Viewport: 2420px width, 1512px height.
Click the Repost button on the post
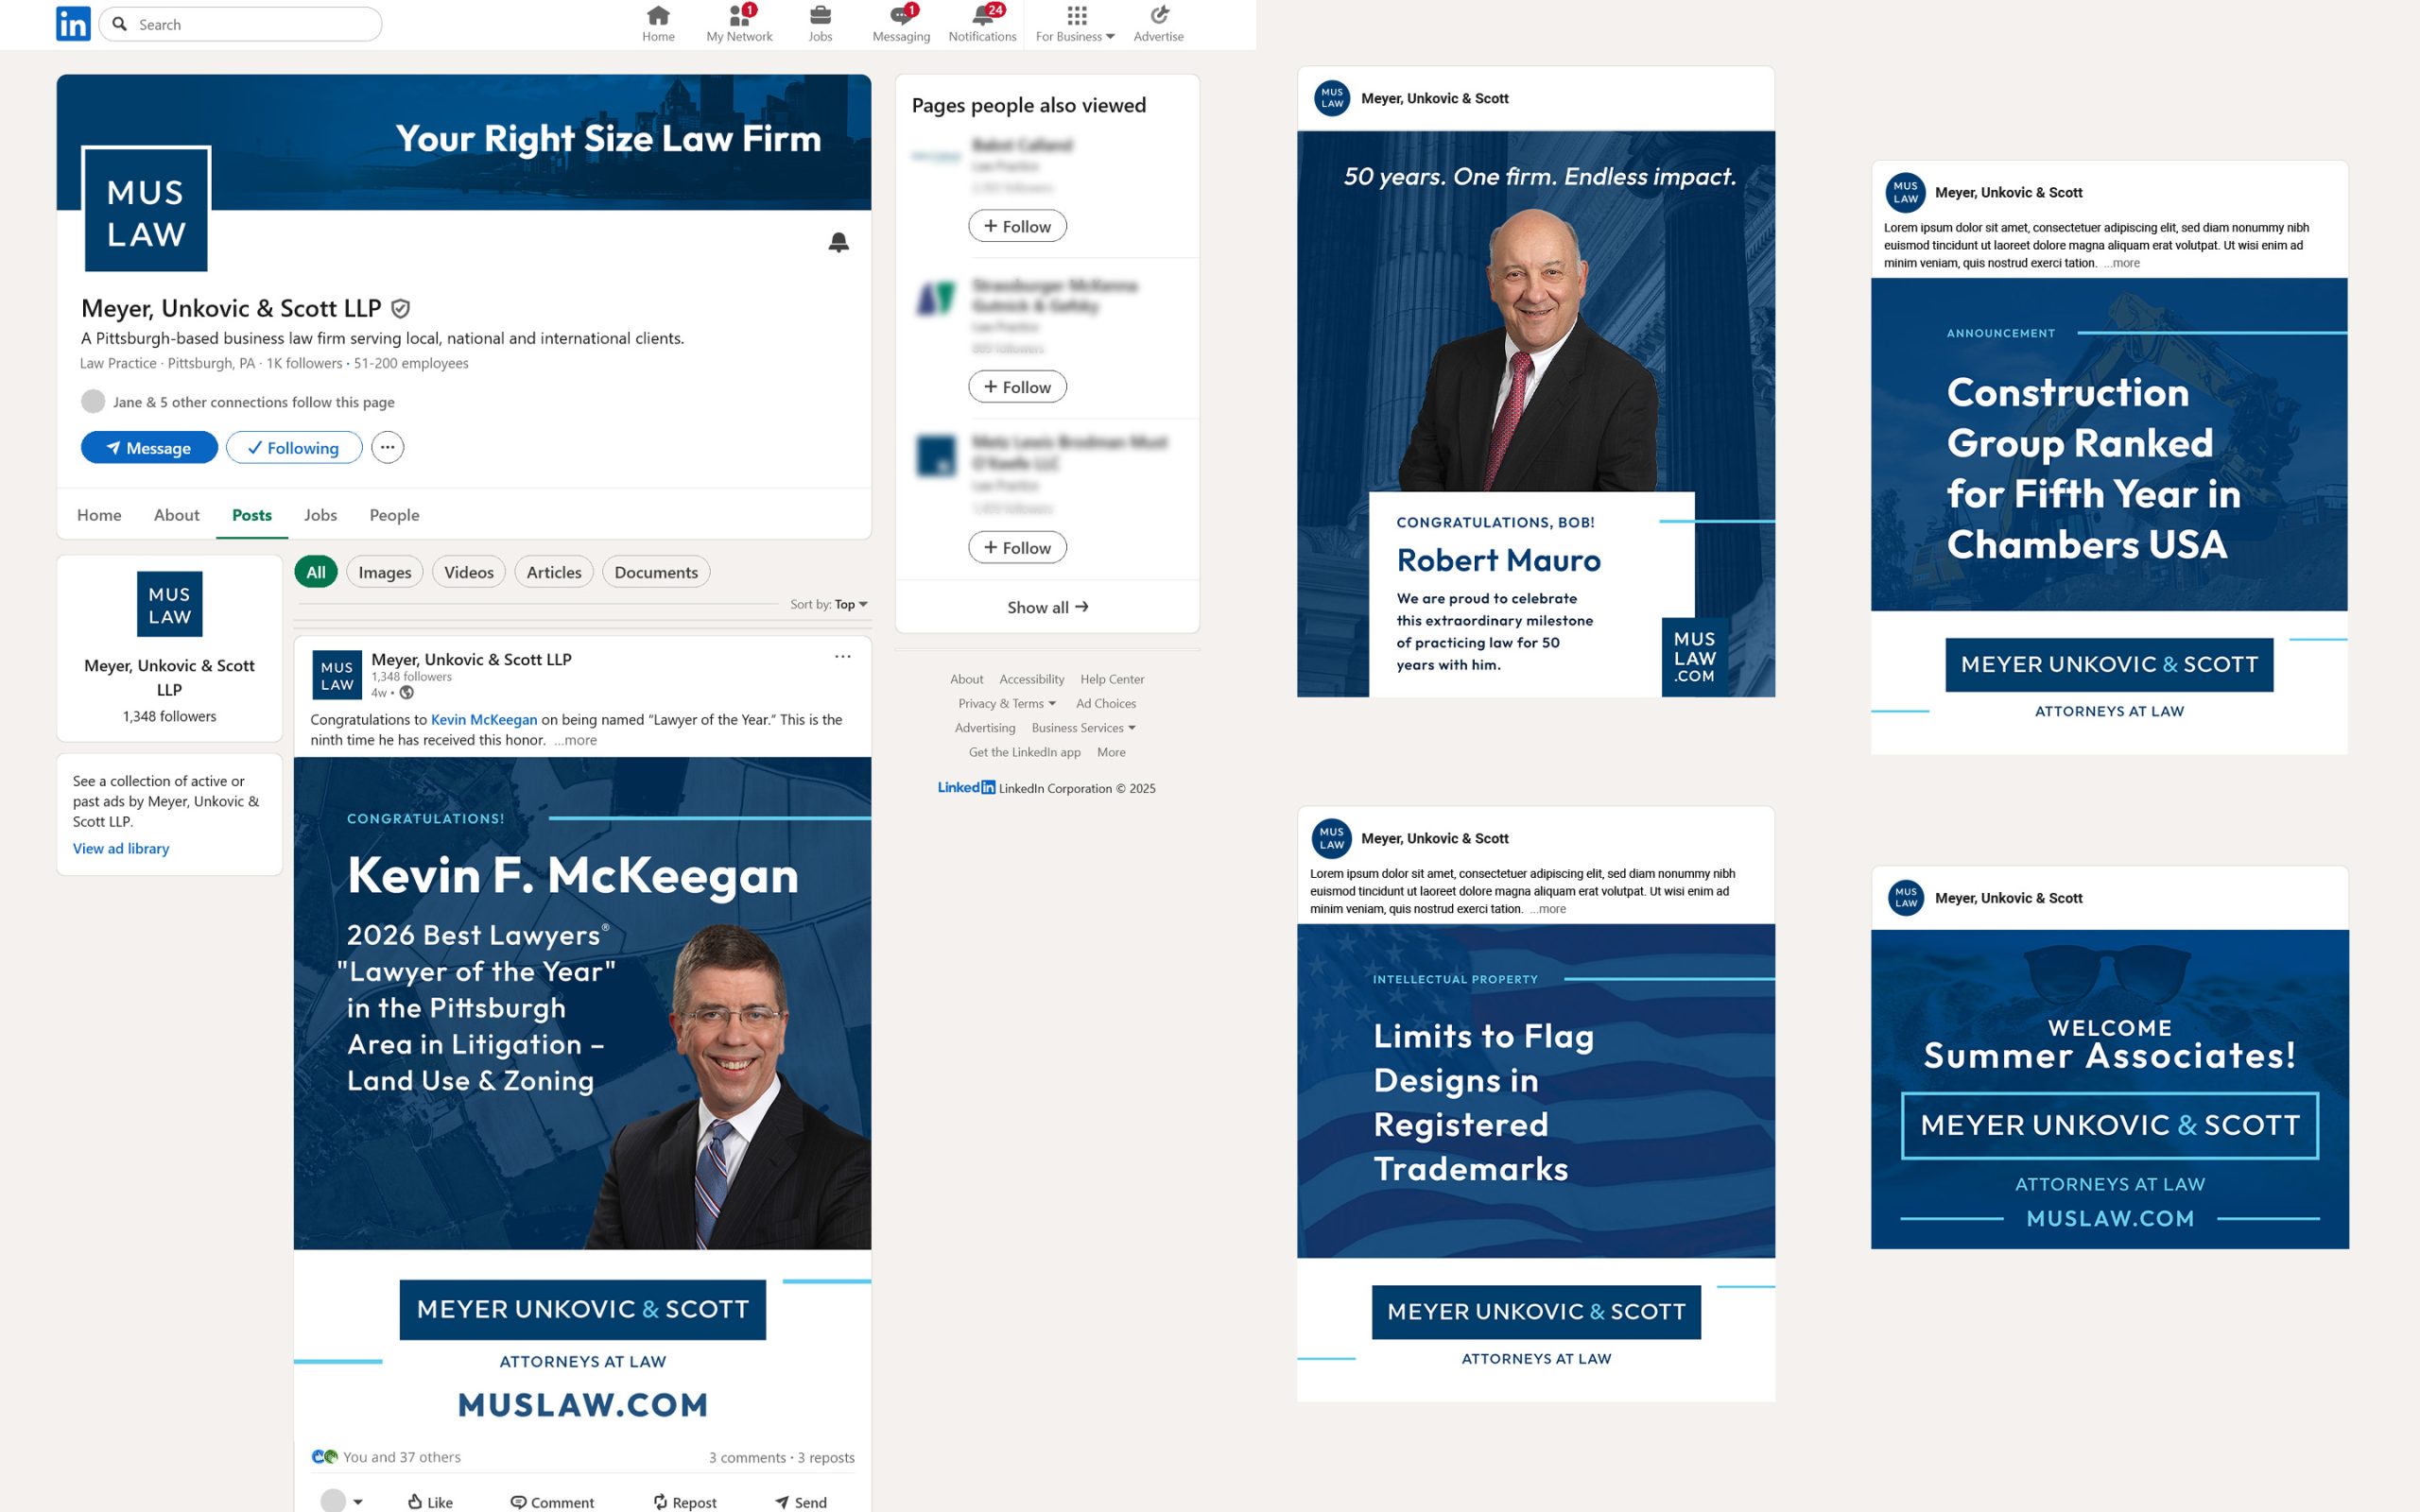pos(685,1502)
